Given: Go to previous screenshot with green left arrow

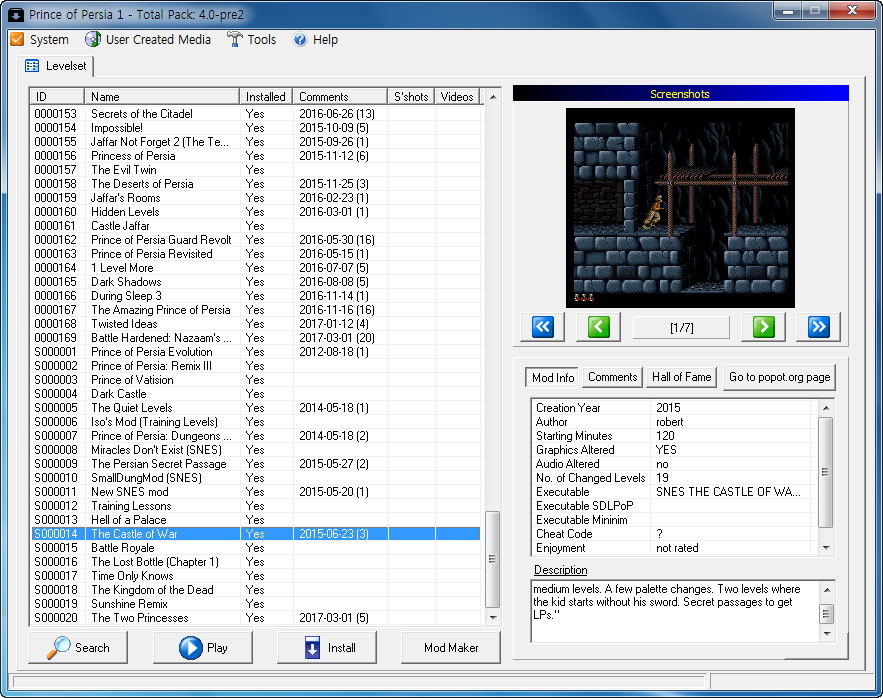Looking at the screenshot, I should click(598, 327).
